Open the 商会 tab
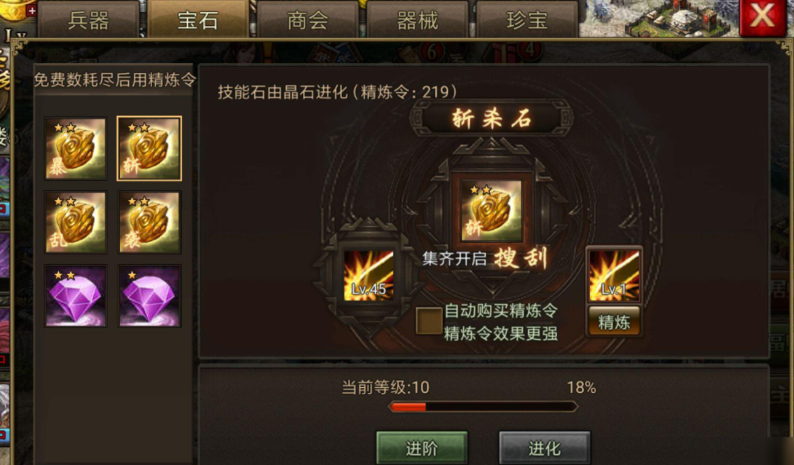Screen dimensions: 794x465 307,20
